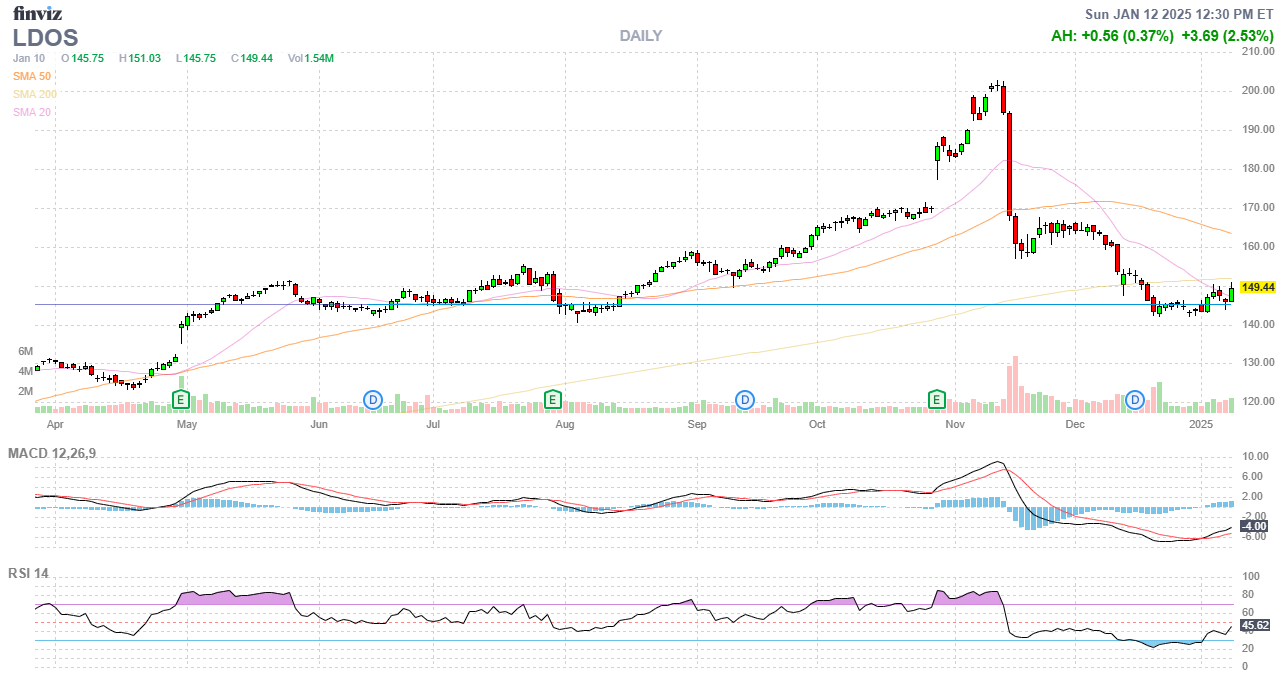This screenshot has width=1287, height=682.
Task: Toggle the SMA 200 legend label
Action: 35,94
